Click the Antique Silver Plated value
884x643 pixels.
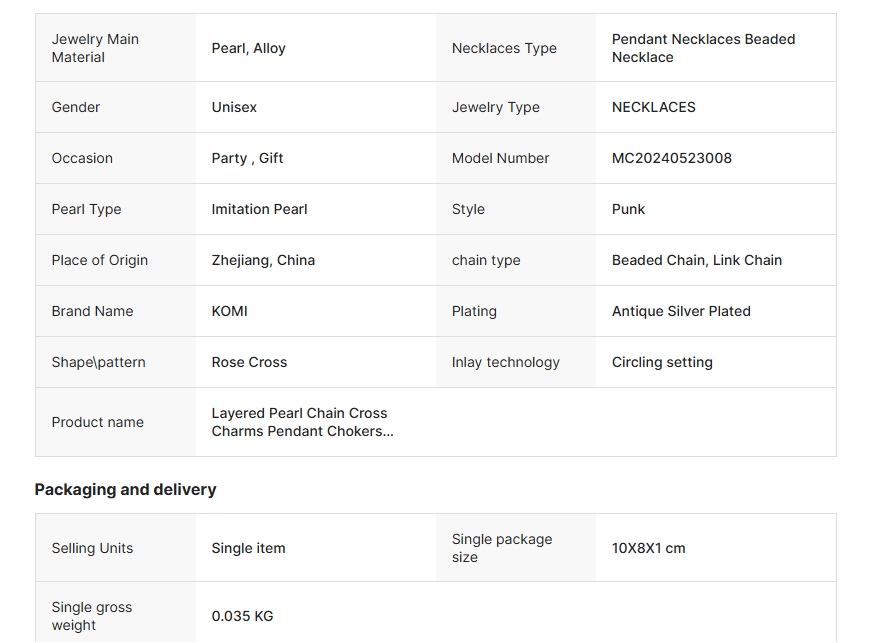click(x=680, y=311)
